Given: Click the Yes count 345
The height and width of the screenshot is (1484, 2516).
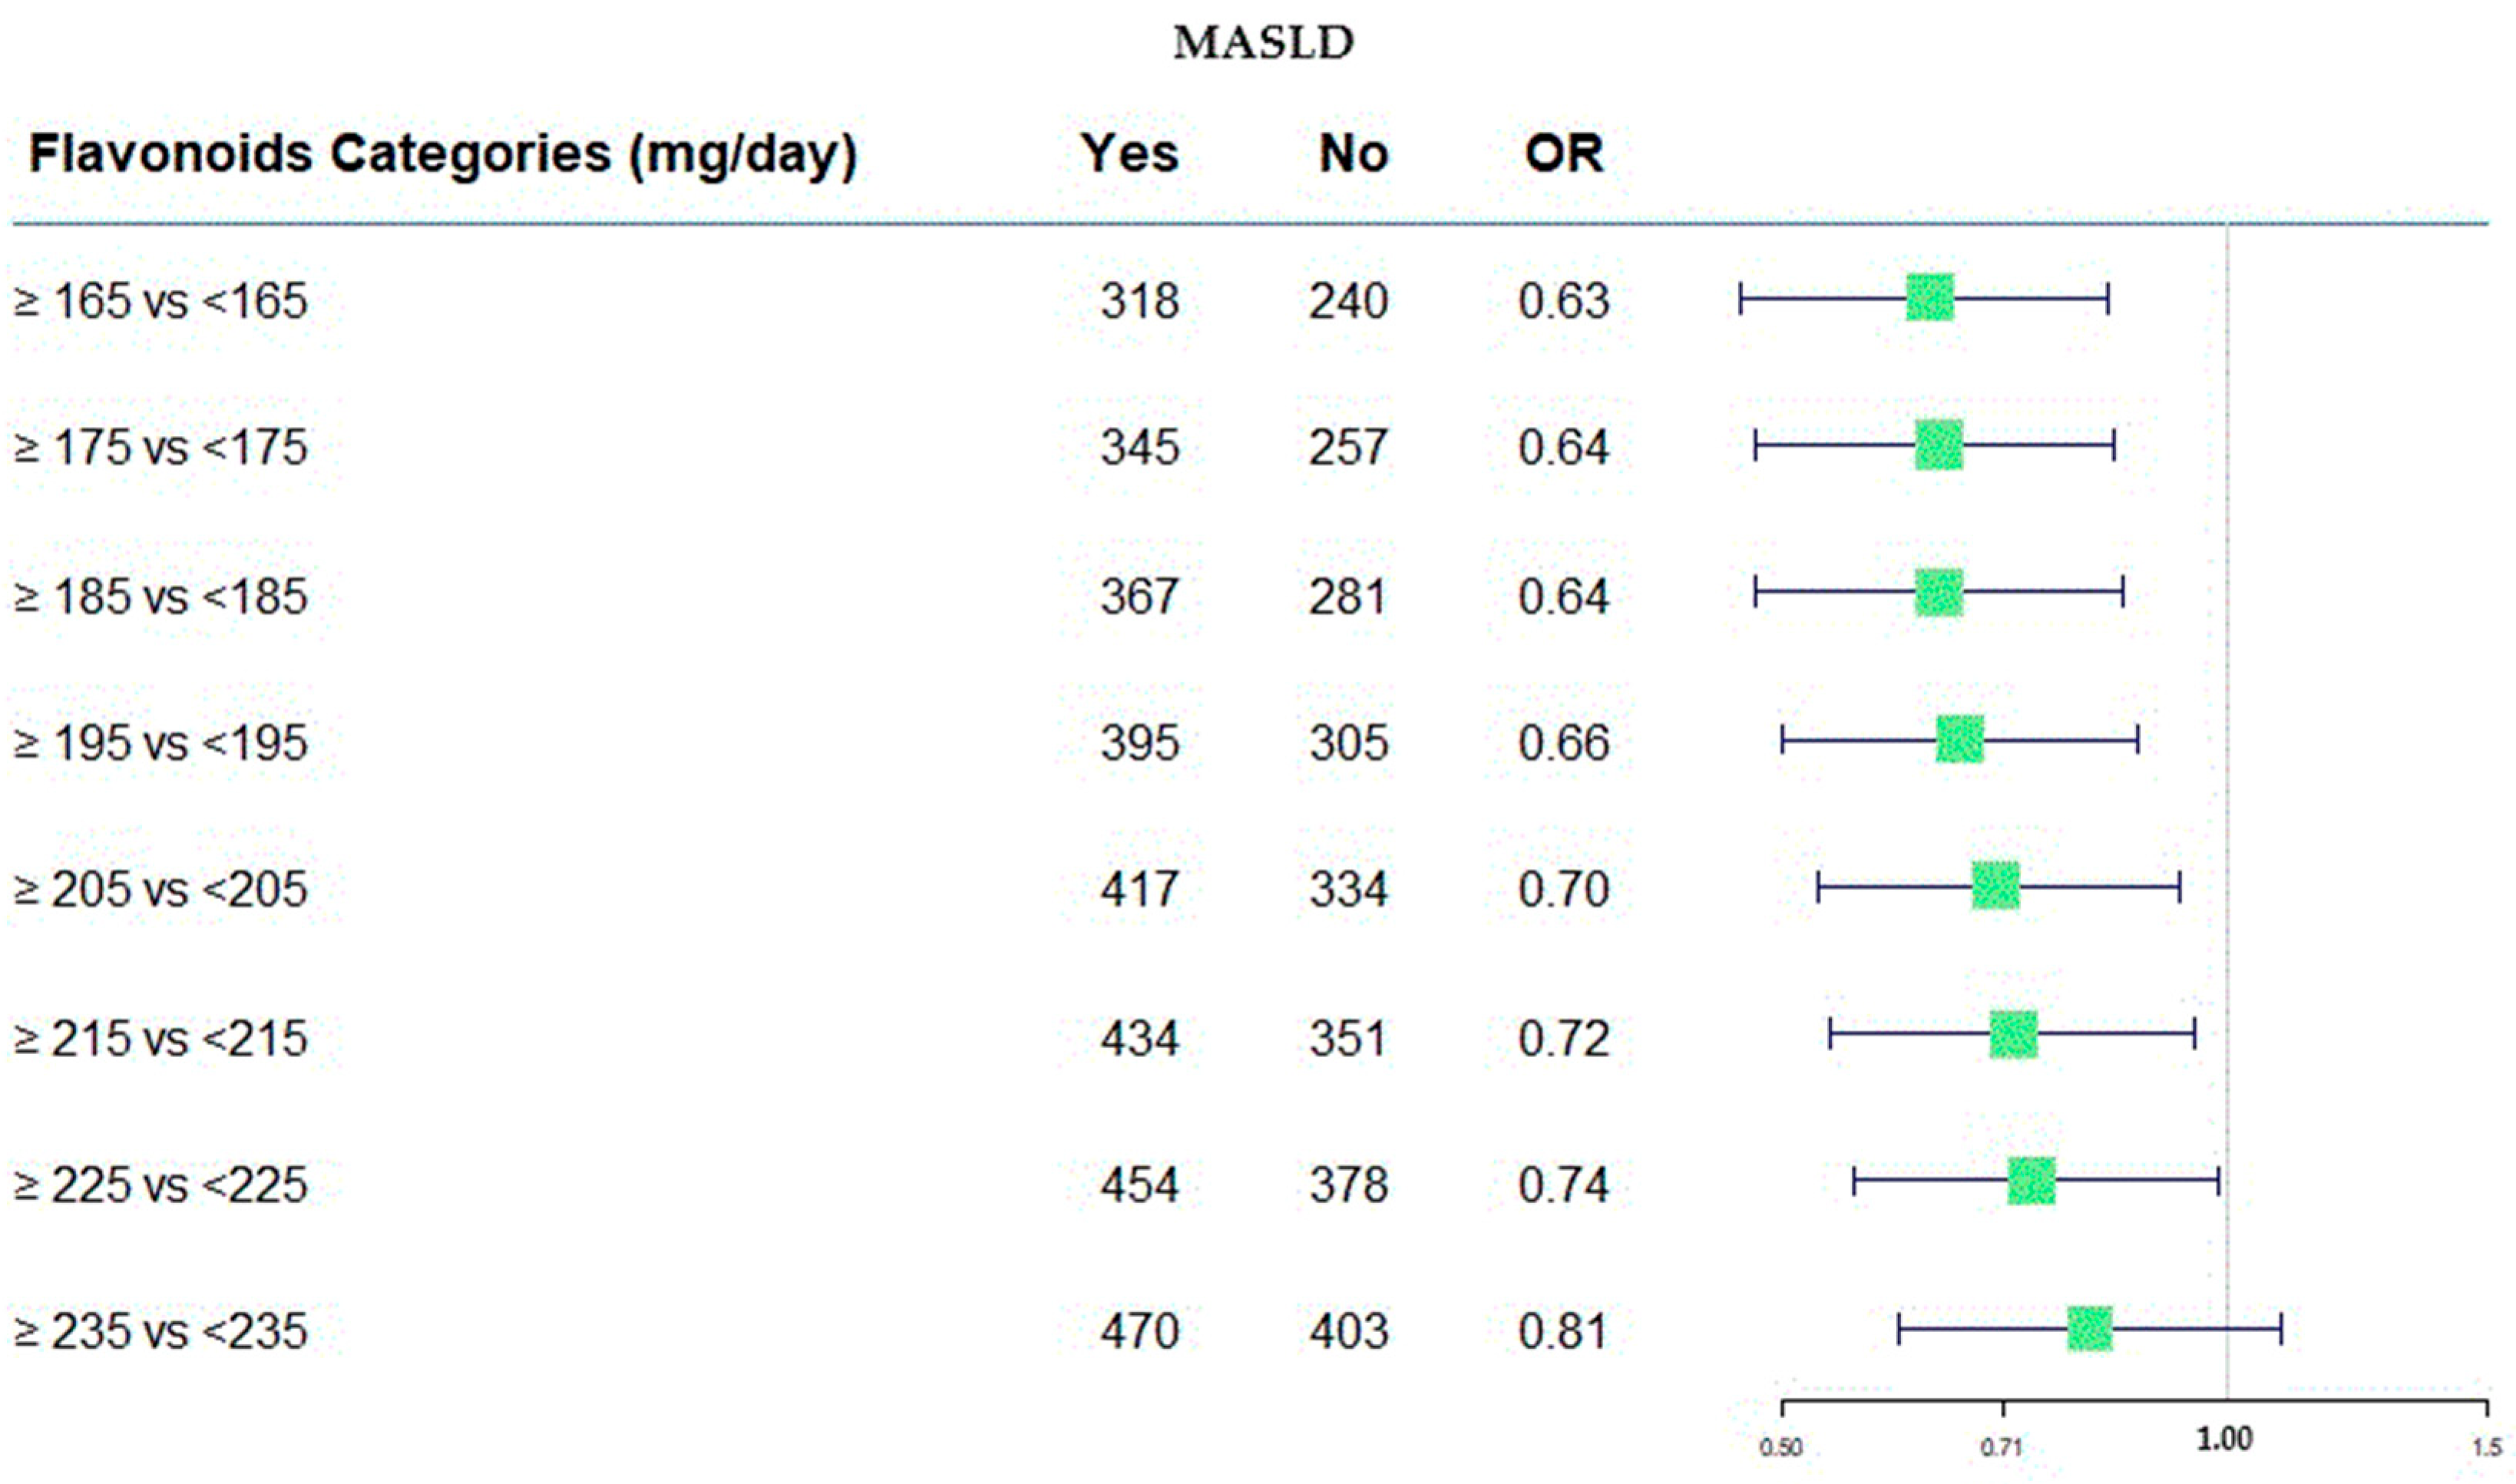Looking at the screenshot, I should tap(1140, 447).
